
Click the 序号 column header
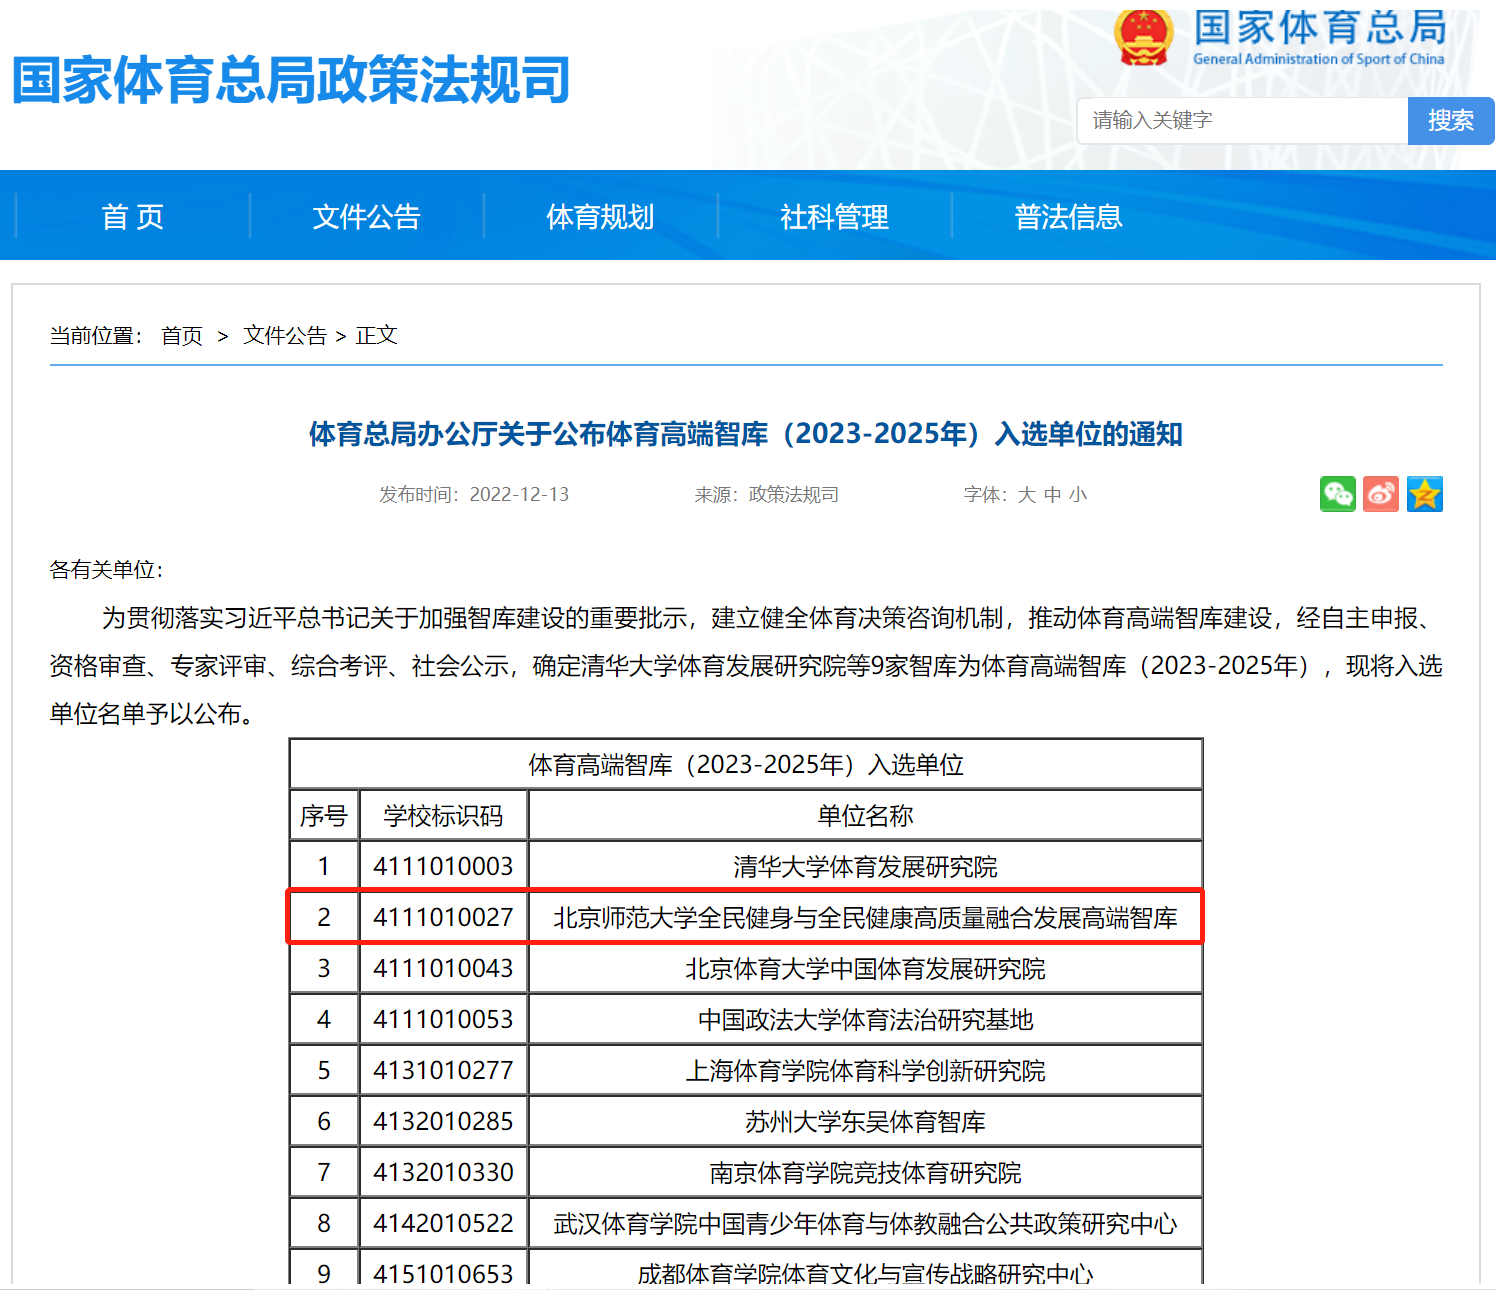point(324,816)
